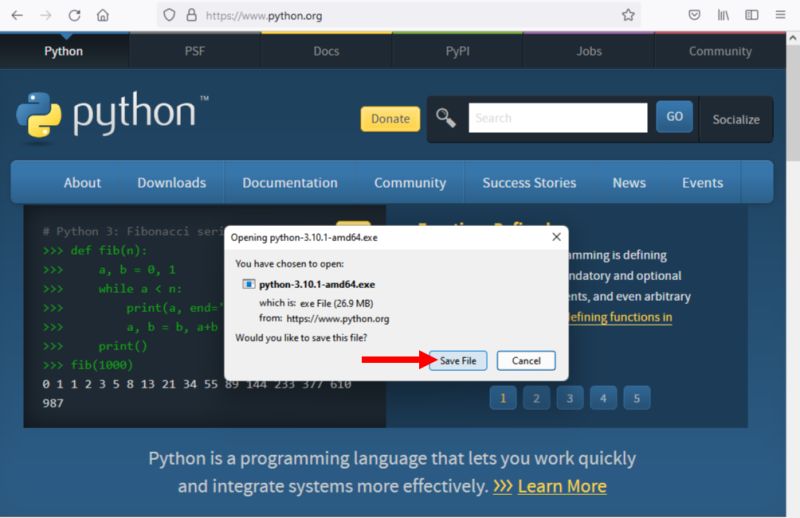Open the Downloads navigation menu
The image size is (800, 518).
tap(171, 183)
